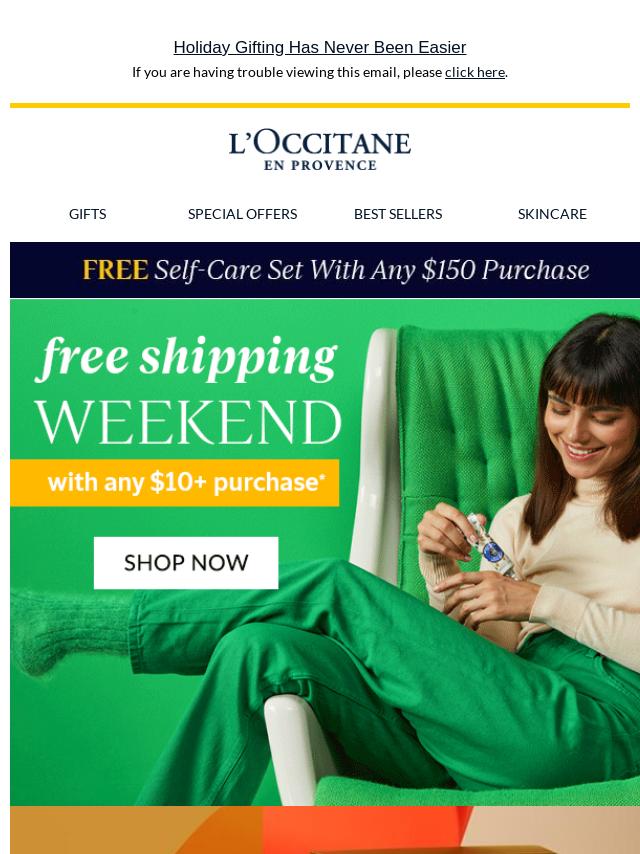This screenshot has width=640, height=854.
Task: Click the hand cream tube she holds
Action: click(490, 545)
